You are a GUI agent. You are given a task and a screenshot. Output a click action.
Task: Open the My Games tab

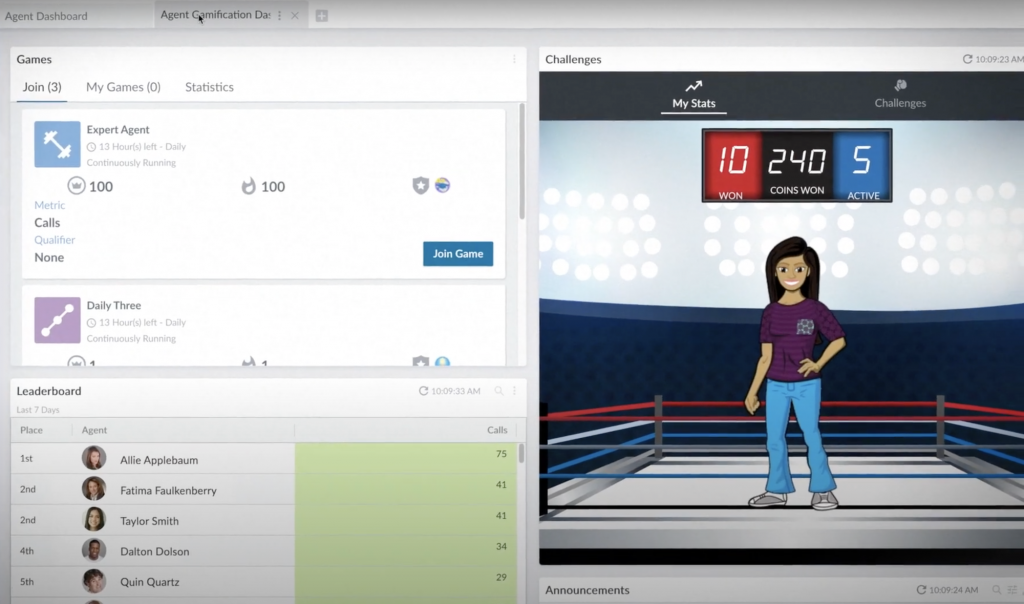[x=123, y=87]
